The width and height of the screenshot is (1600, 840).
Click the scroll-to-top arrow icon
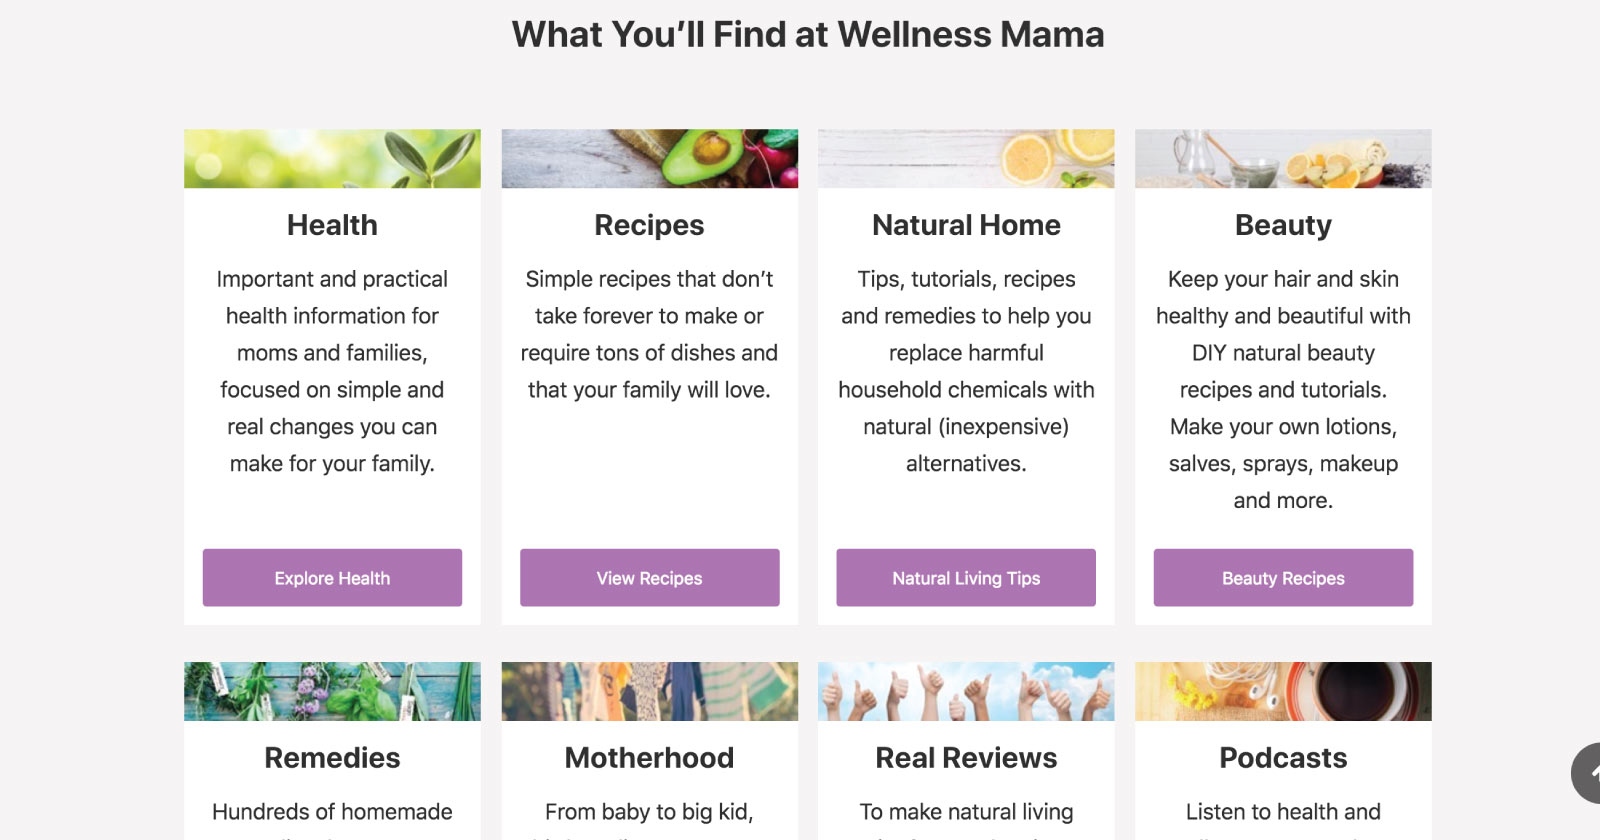pyautogui.click(x=1589, y=772)
